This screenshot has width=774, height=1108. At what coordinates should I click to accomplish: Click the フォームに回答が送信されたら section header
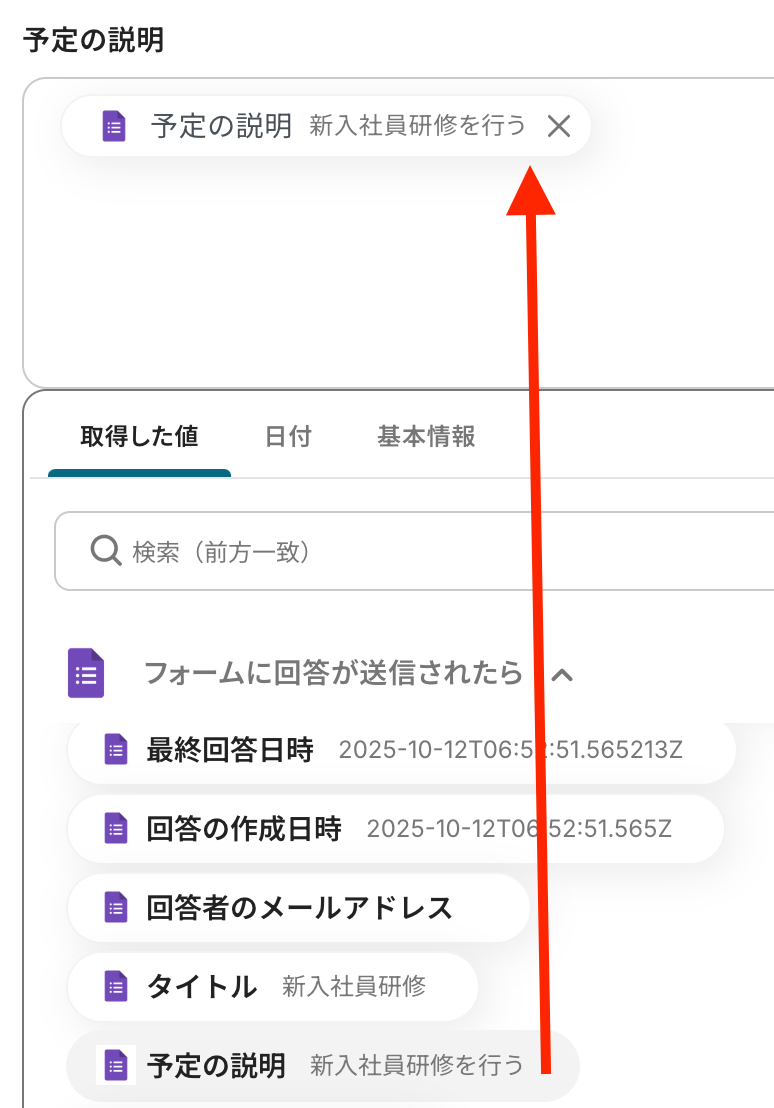tap(333, 673)
